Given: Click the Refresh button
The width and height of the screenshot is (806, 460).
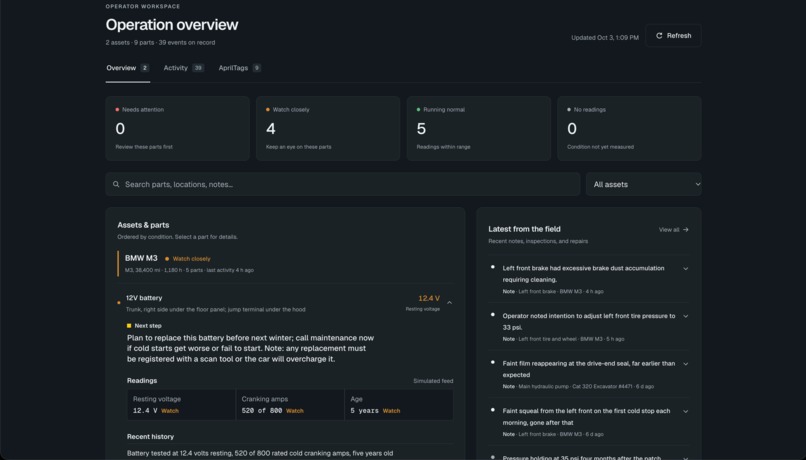Looking at the screenshot, I should (x=673, y=36).
